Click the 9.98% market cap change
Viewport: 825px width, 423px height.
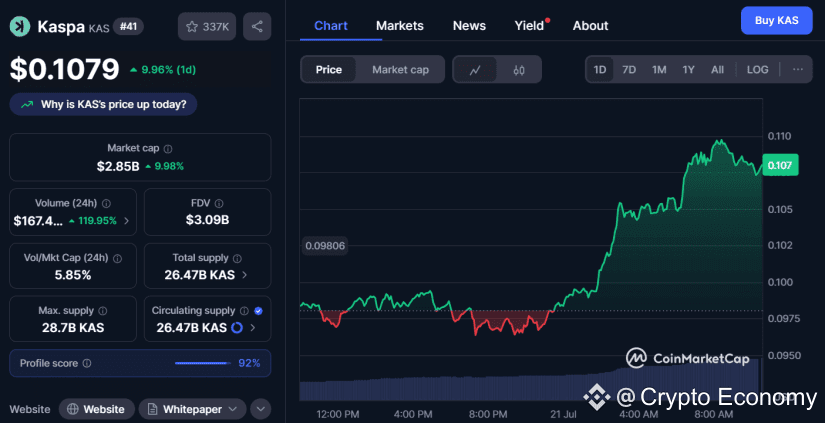(x=164, y=167)
